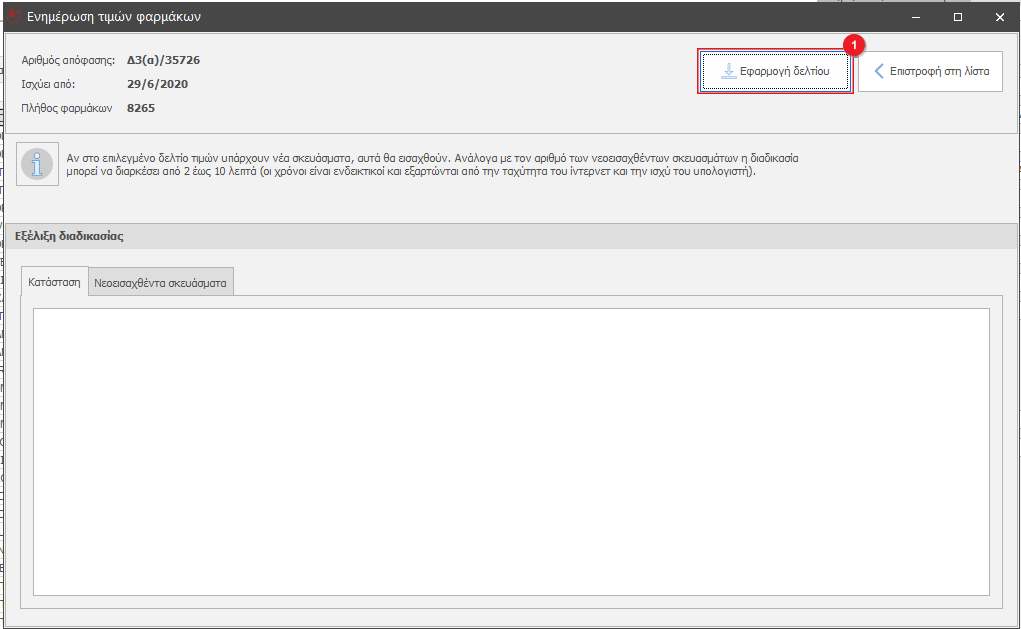Open the Νεοεισαχθέντα σκευάσματα tab
1021x629 pixels.
[x=160, y=283]
